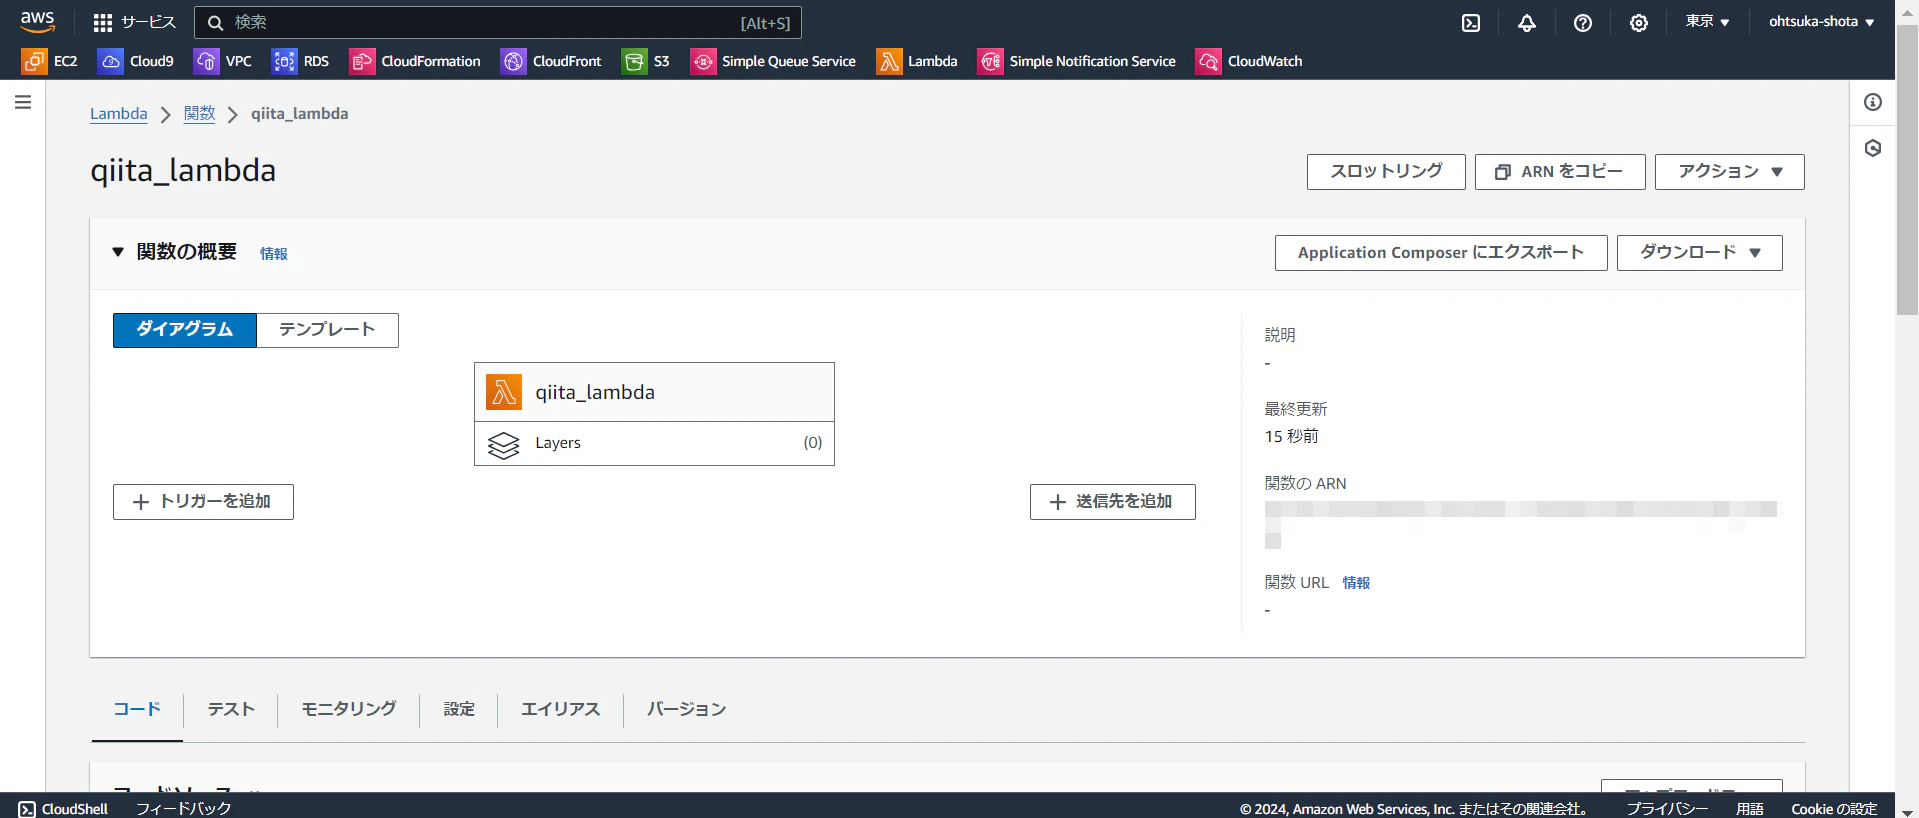This screenshot has height=818, width=1919.
Task: Click the Layers (0) row
Action: click(654, 443)
